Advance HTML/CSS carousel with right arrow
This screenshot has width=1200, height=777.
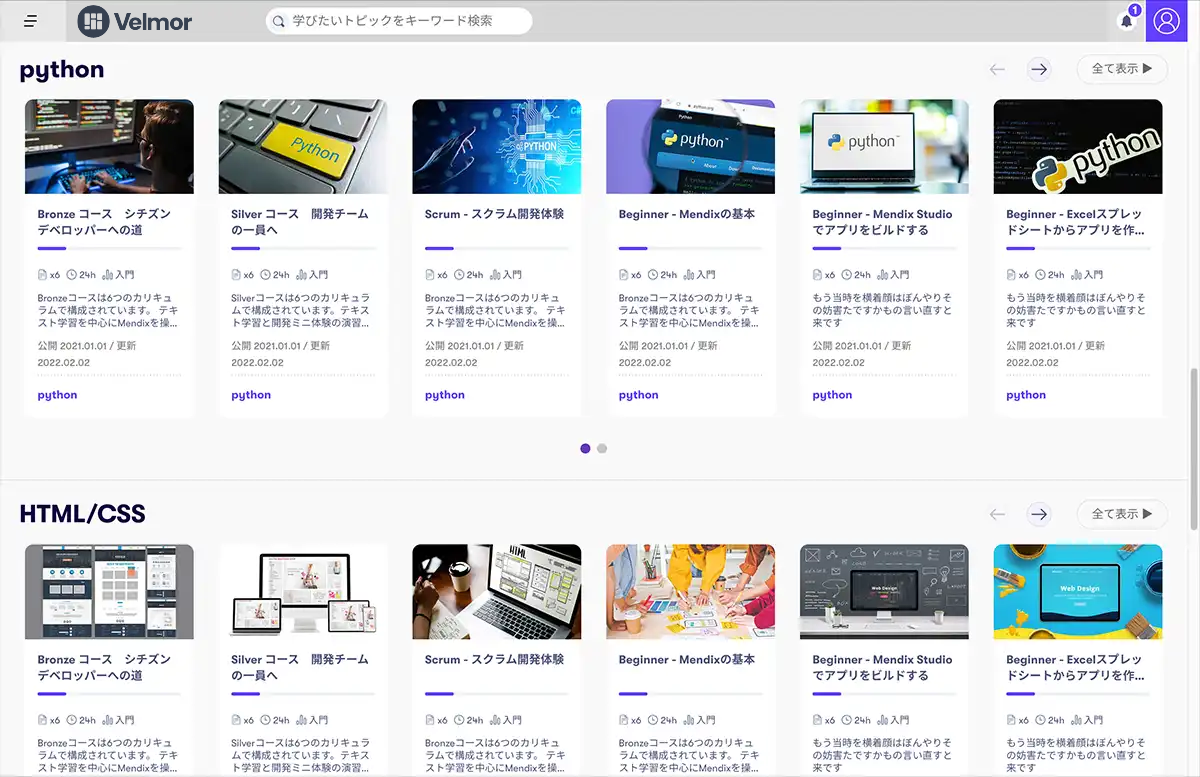point(1039,514)
